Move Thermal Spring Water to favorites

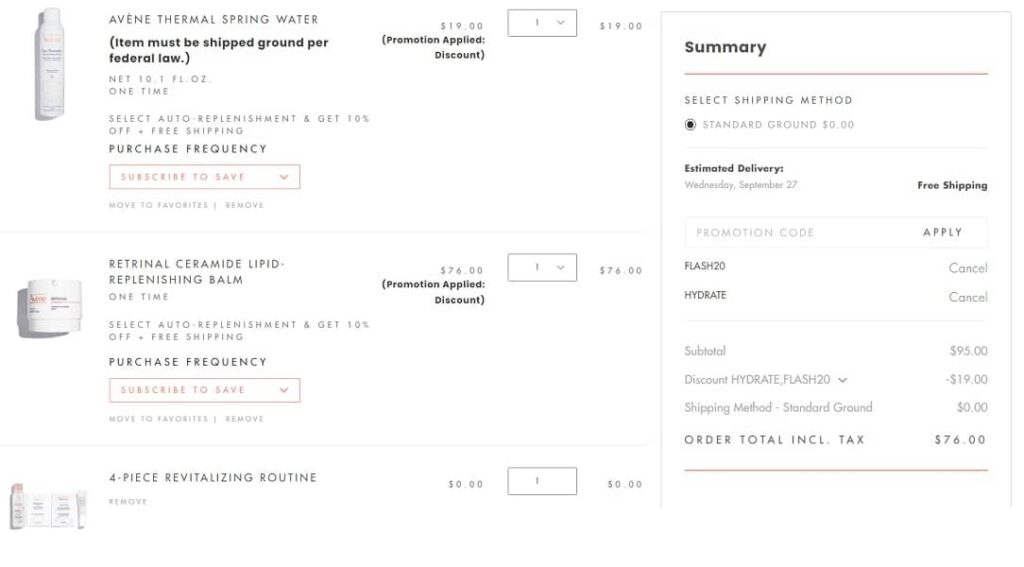click(158, 205)
